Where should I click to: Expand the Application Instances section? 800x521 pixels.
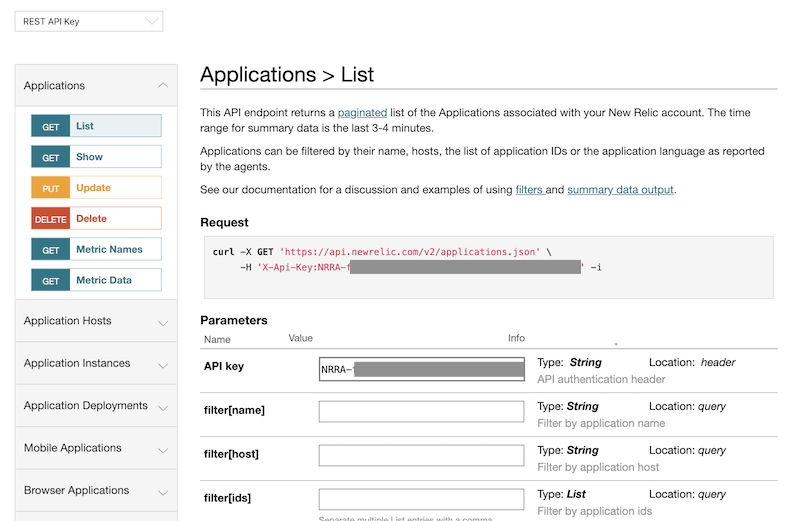(96, 364)
